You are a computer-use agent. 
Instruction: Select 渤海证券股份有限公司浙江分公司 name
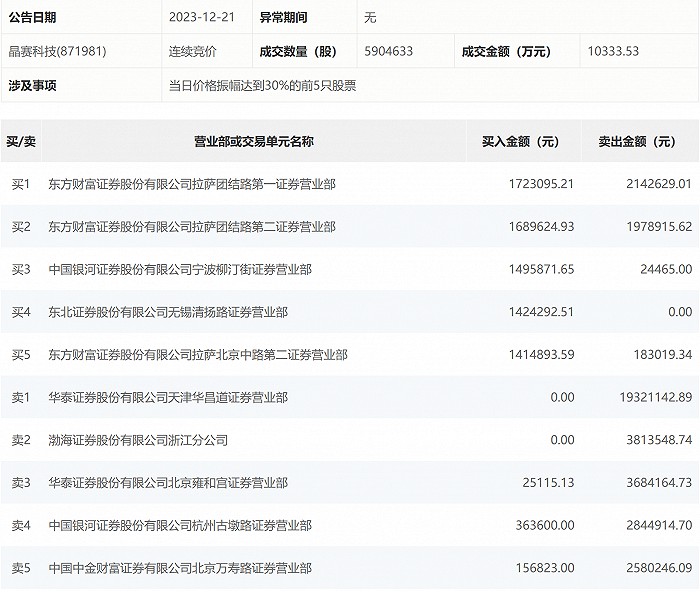pos(138,440)
